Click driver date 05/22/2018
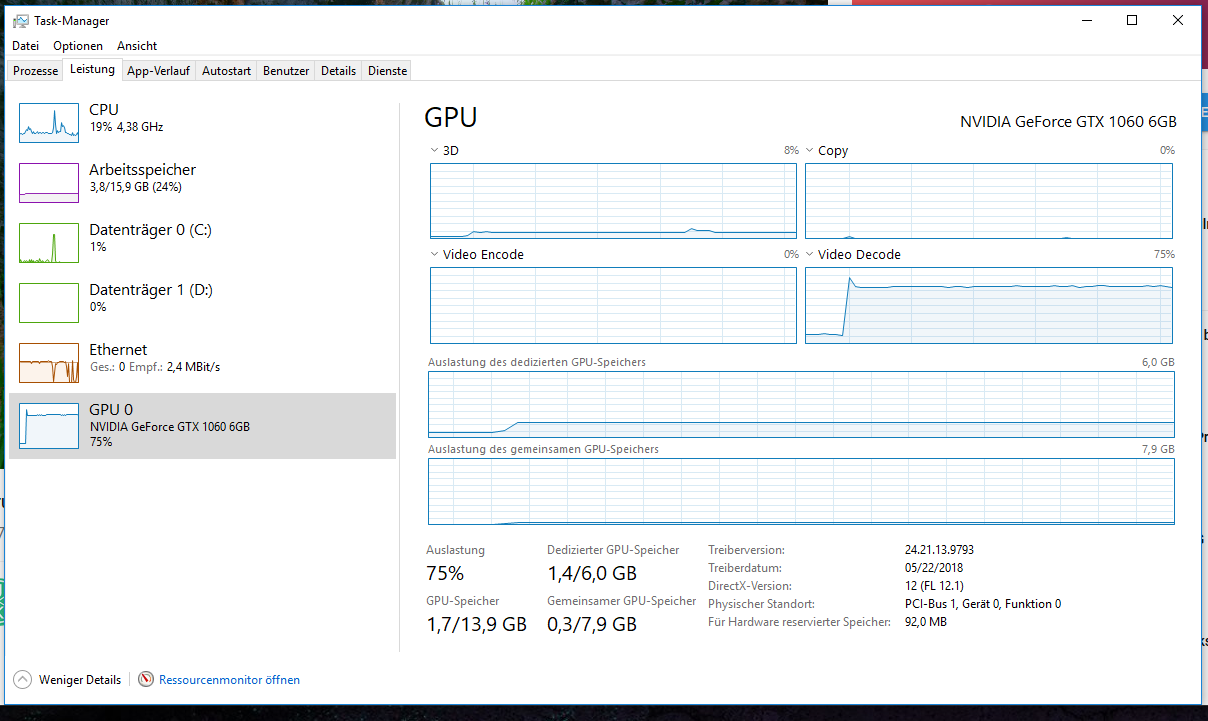Screen dimensions: 1208x721 pos(934,568)
